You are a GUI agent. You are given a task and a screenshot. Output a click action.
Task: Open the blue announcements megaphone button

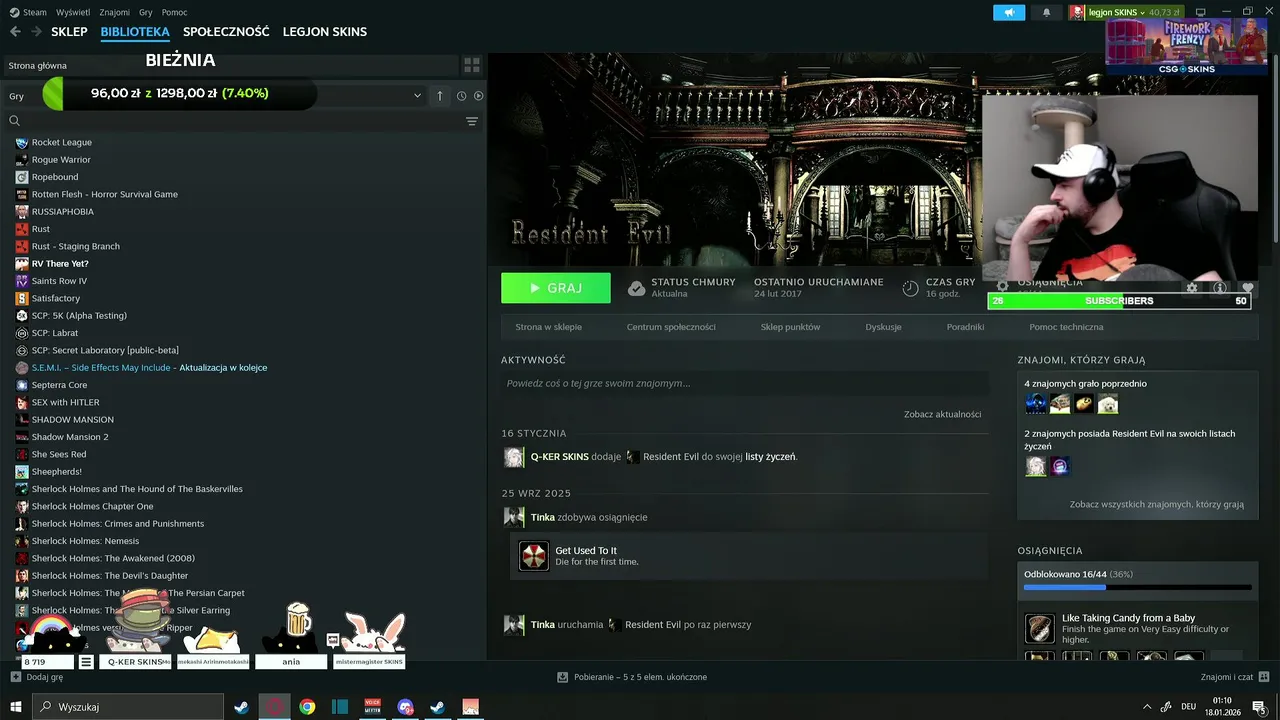[1009, 12]
